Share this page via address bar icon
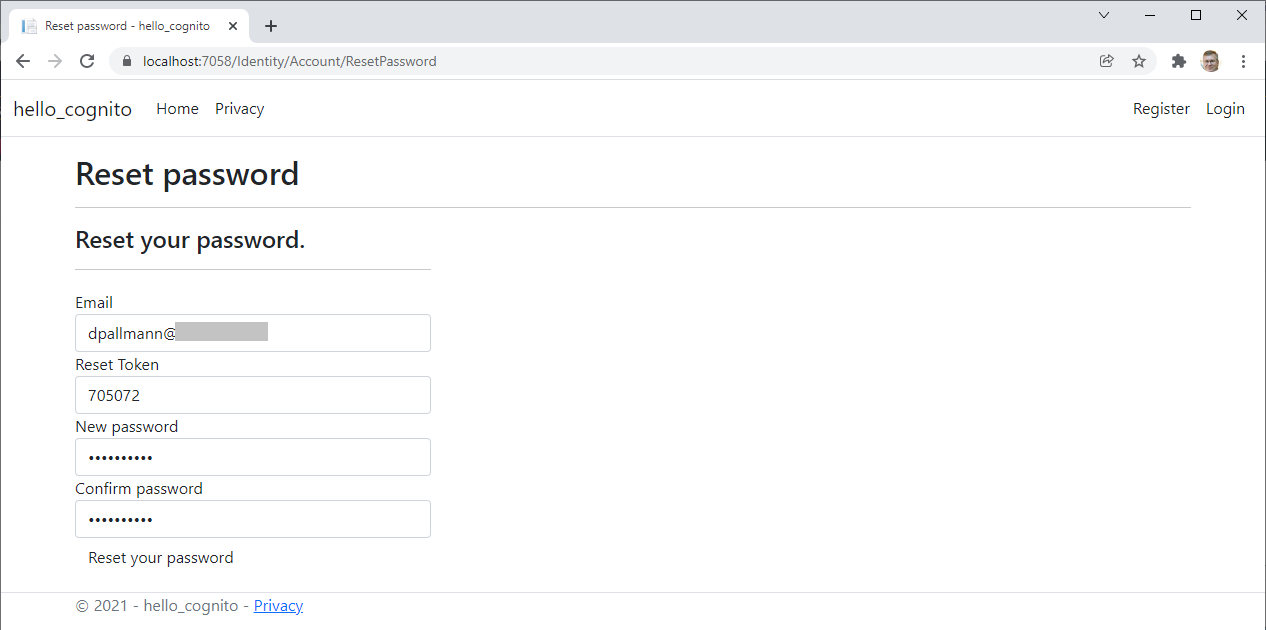Screen dimensions: 1266x630 coord(1107,61)
